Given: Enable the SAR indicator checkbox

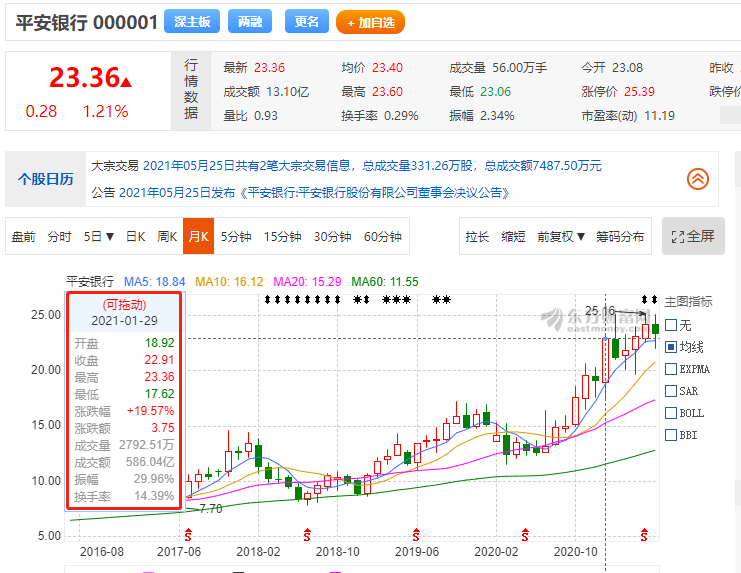Looking at the screenshot, I should click(671, 391).
